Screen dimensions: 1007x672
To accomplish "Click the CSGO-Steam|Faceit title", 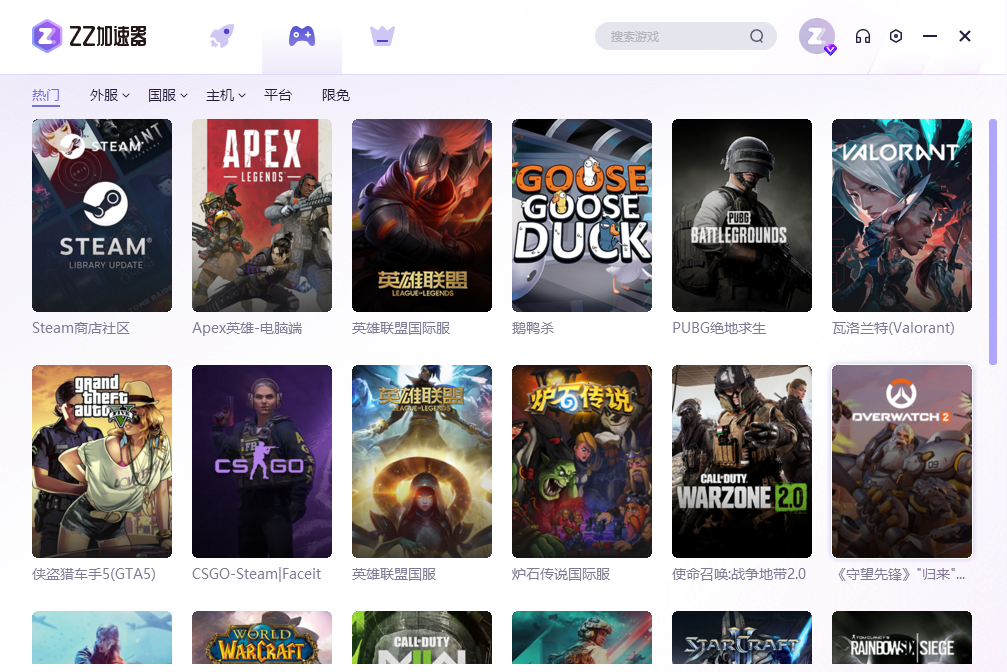I will tap(256, 574).
